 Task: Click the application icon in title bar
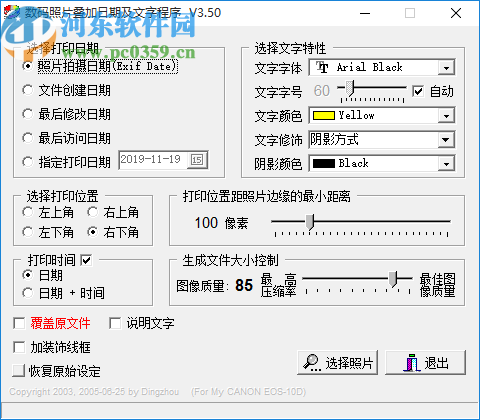12,12
